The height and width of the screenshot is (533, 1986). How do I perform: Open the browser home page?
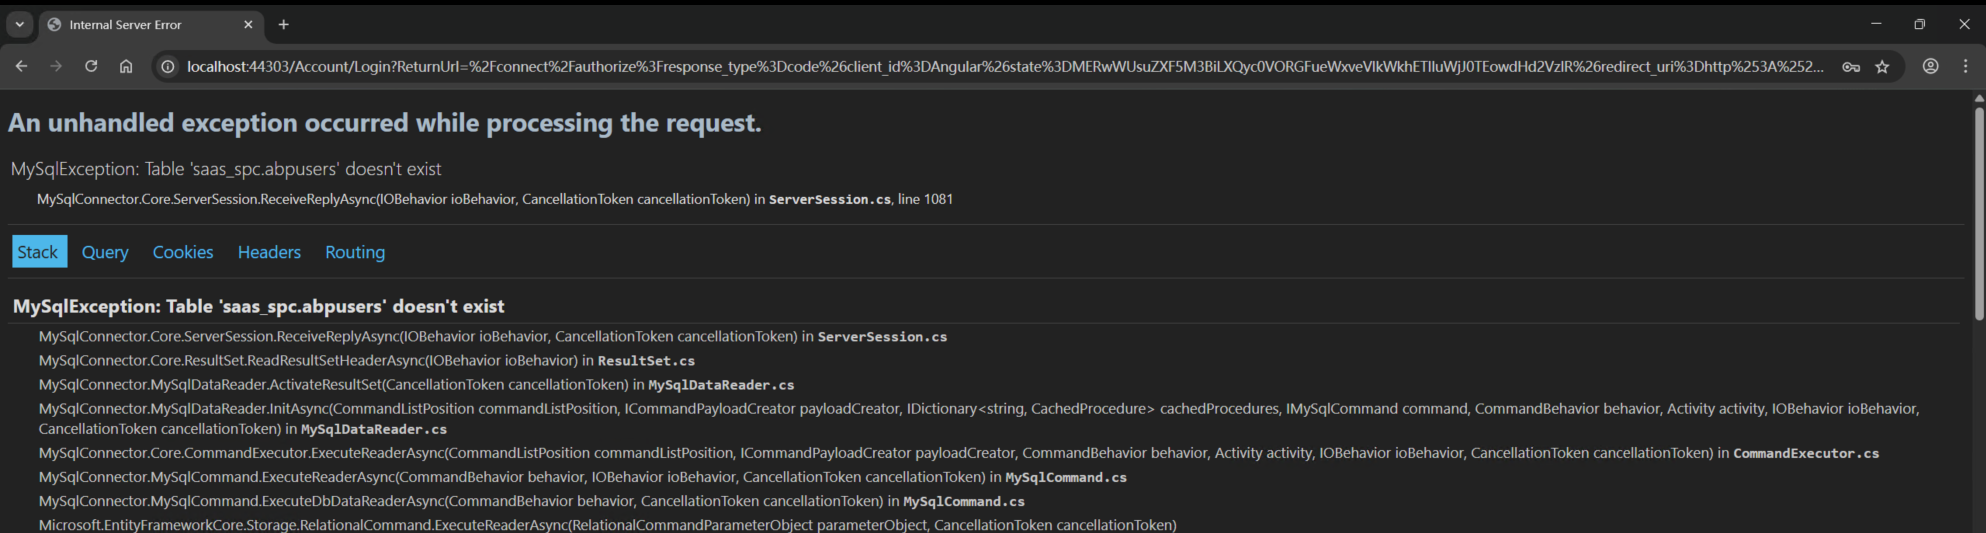[126, 66]
